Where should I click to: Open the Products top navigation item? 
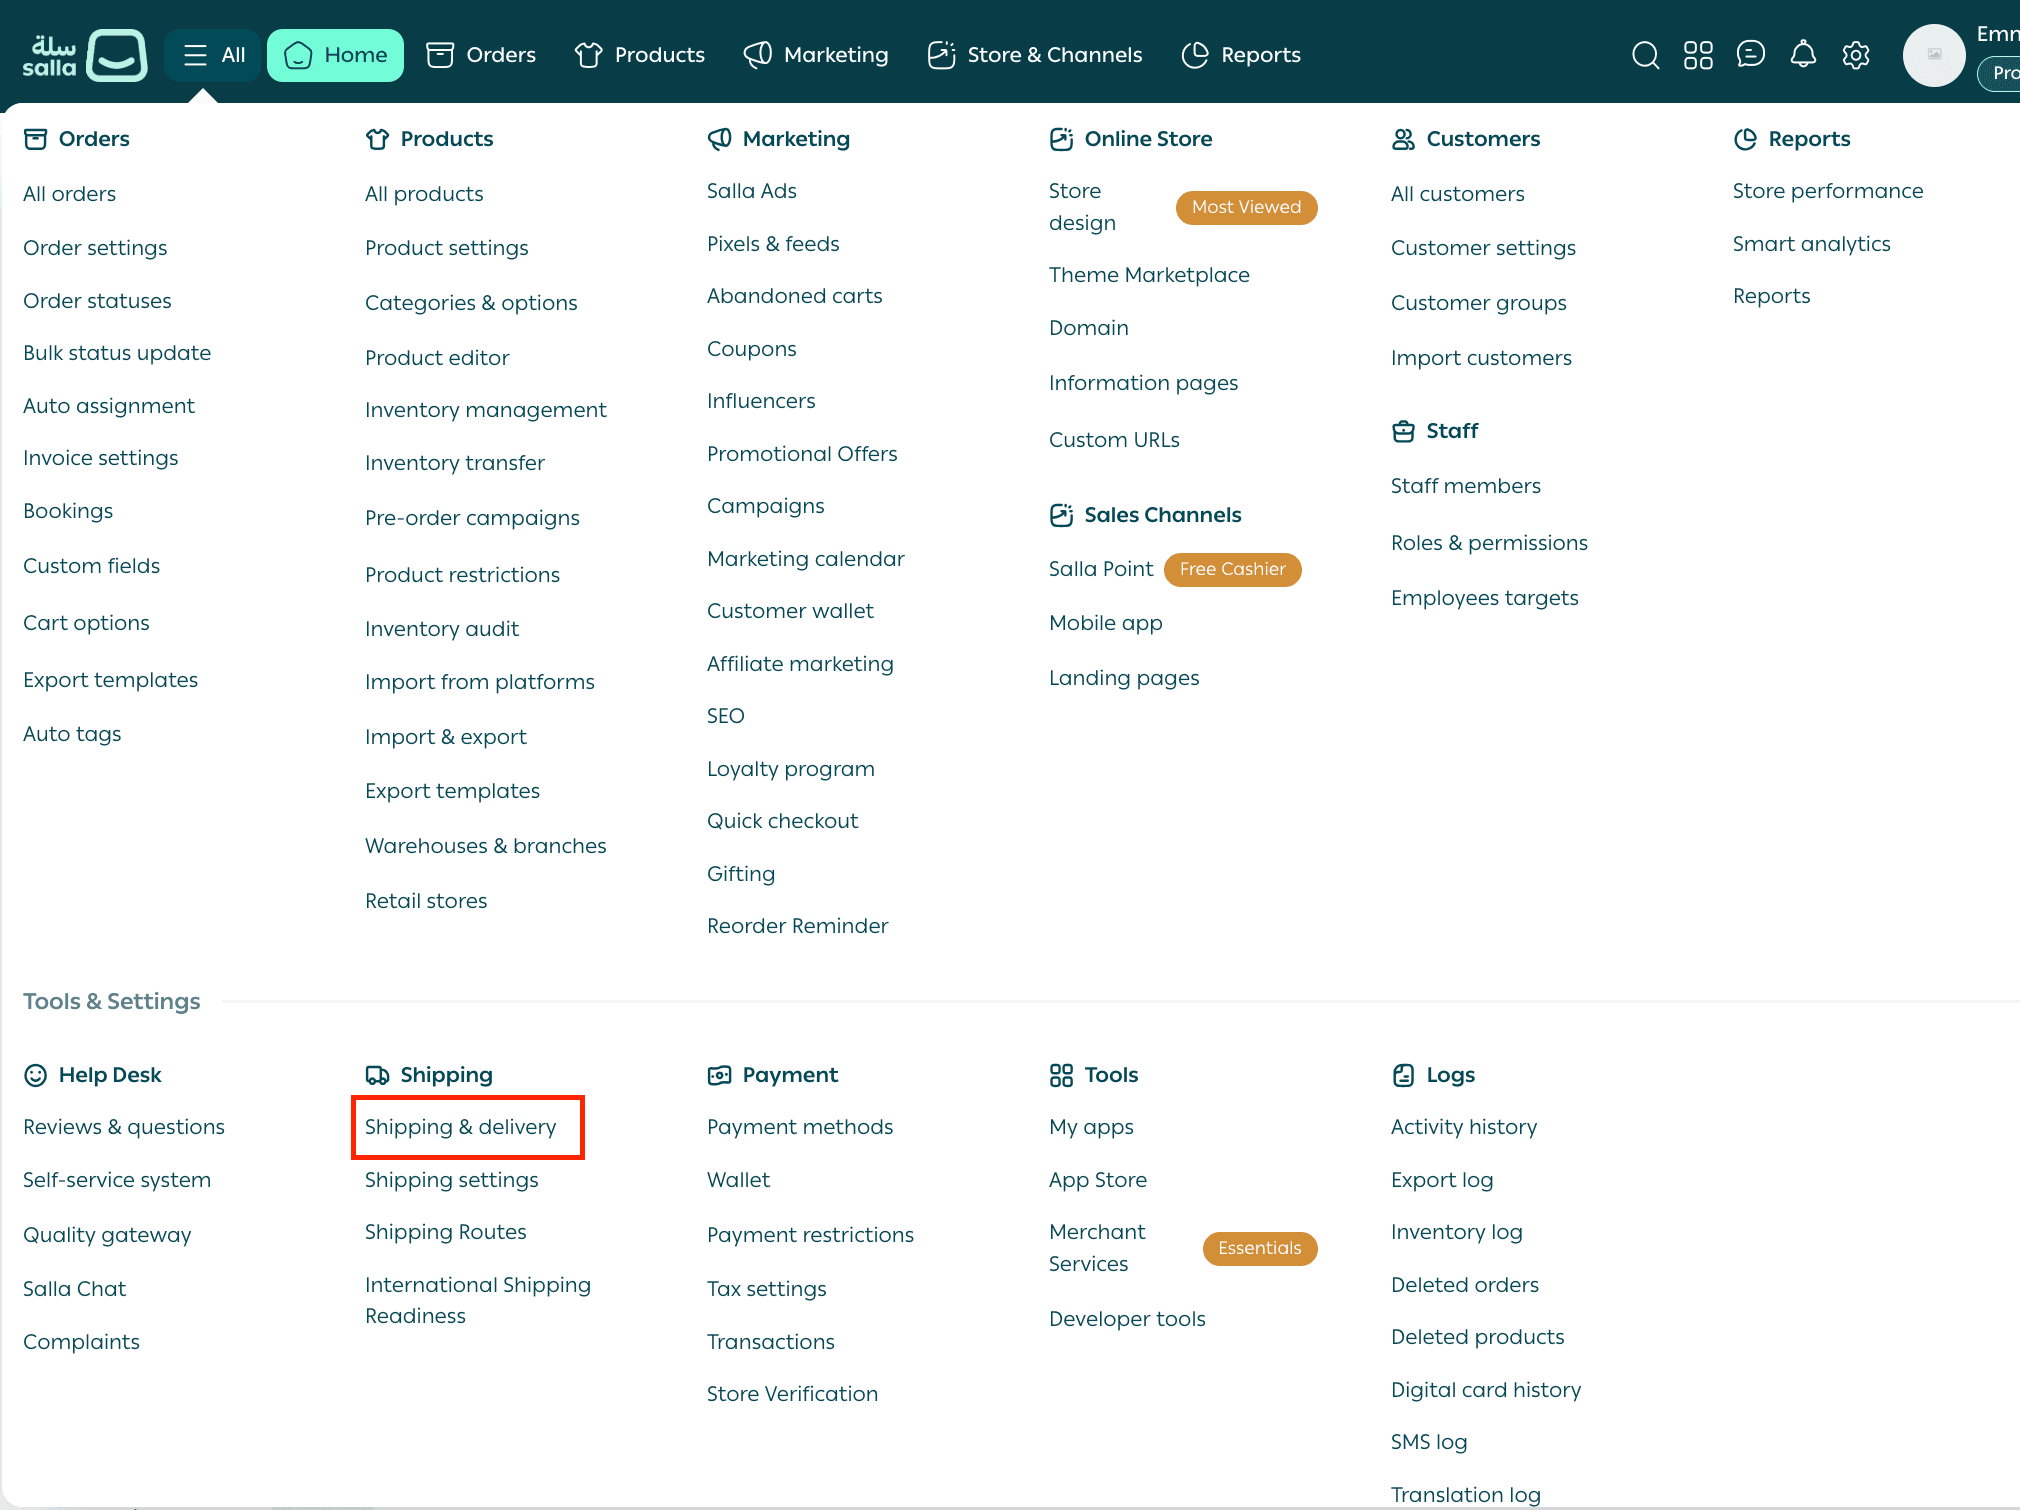tap(640, 55)
